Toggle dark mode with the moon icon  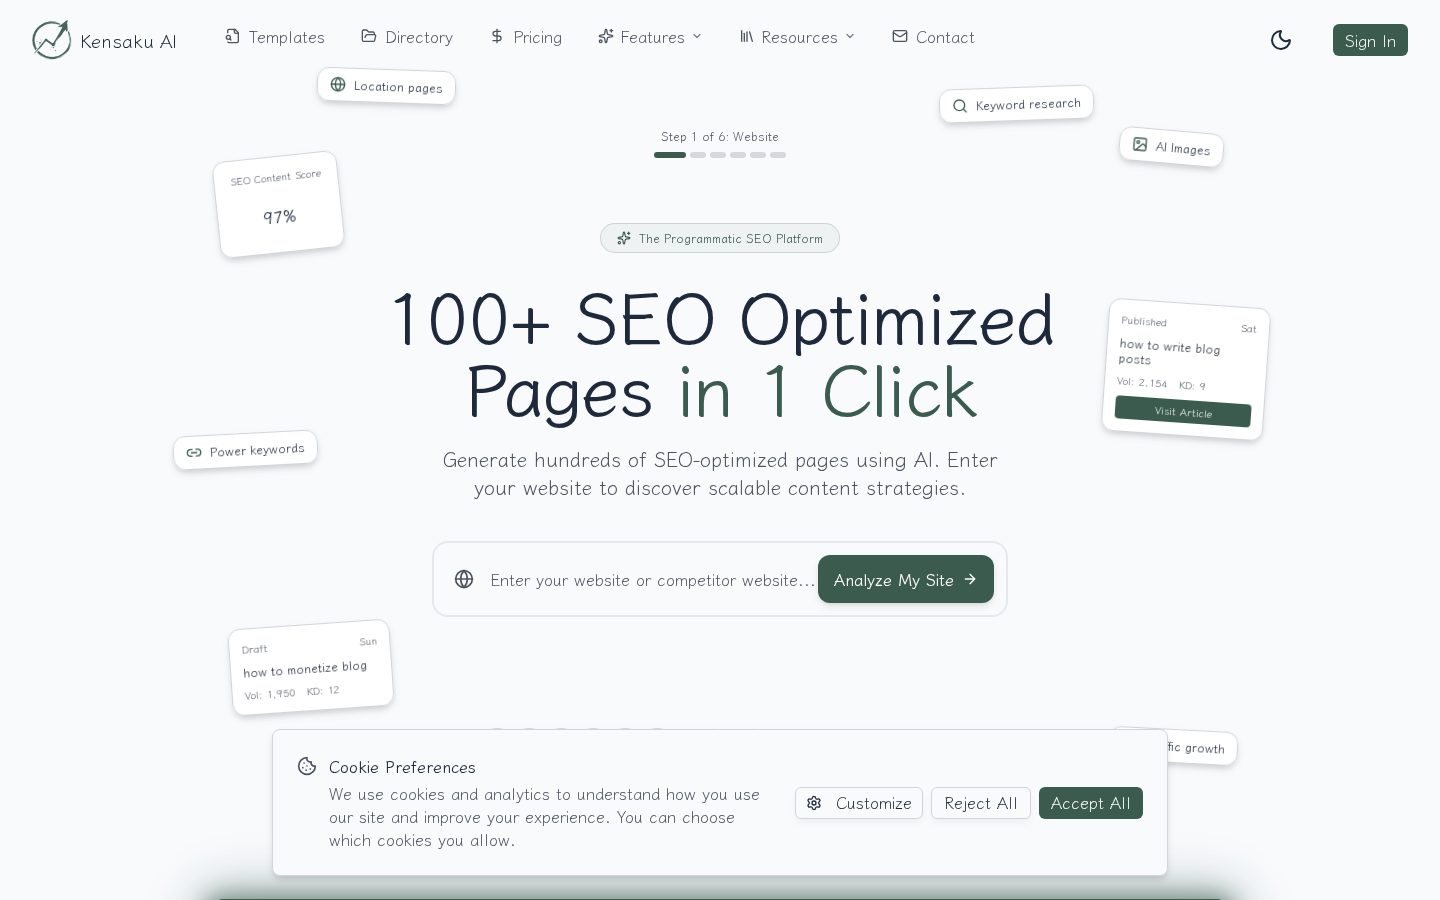(1280, 40)
